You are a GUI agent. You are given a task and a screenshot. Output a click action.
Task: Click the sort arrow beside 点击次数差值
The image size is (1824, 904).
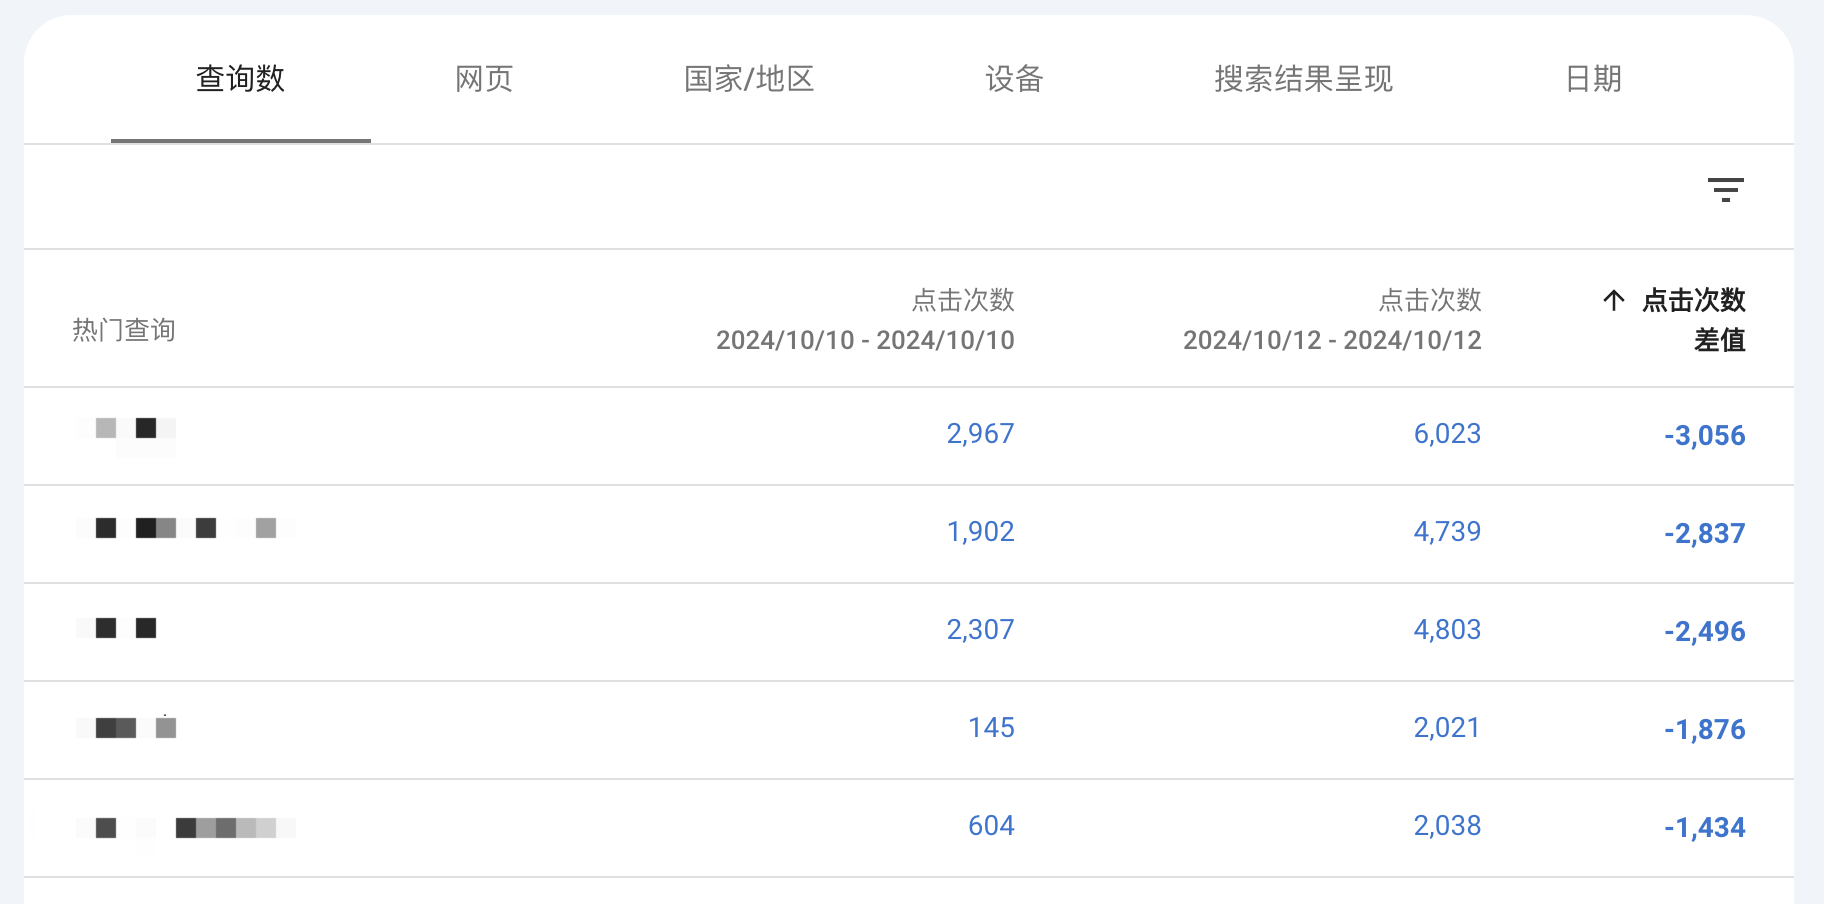tap(1613, 300)
